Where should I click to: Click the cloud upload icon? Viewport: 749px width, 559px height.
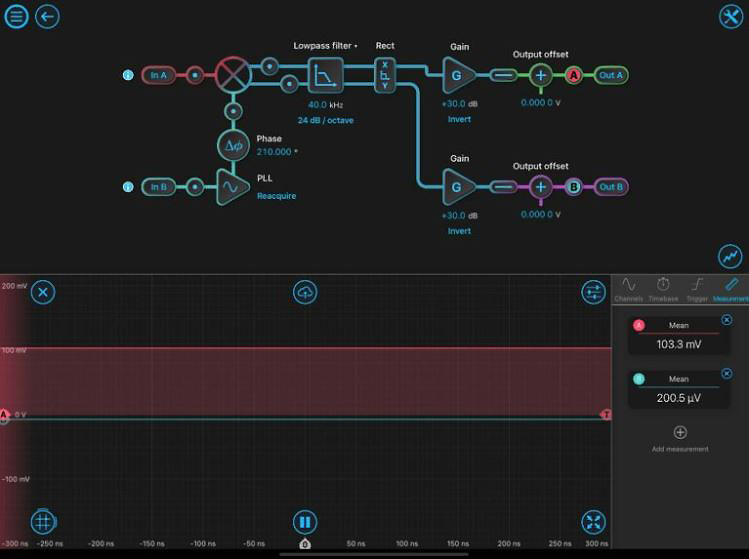[x=305, y=291]
